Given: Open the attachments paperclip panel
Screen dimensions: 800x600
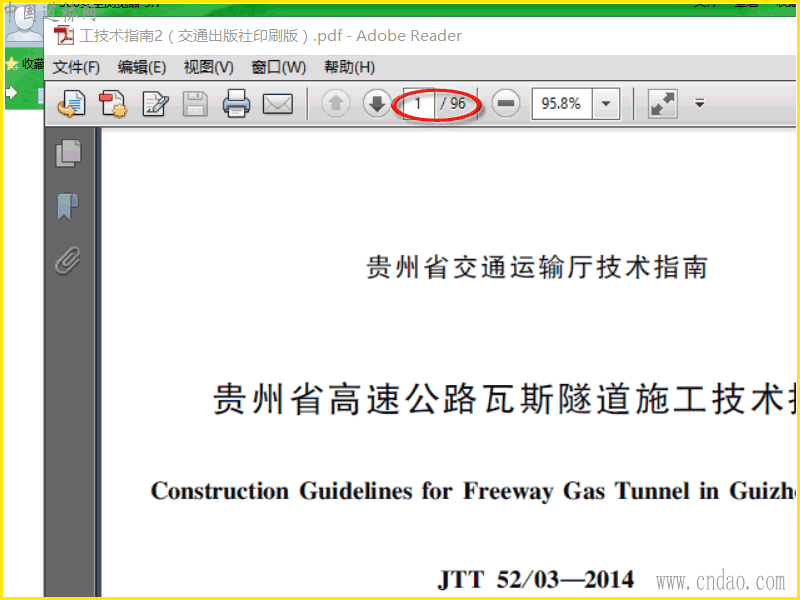Looking at the screenshot, I should coord(68,261).
